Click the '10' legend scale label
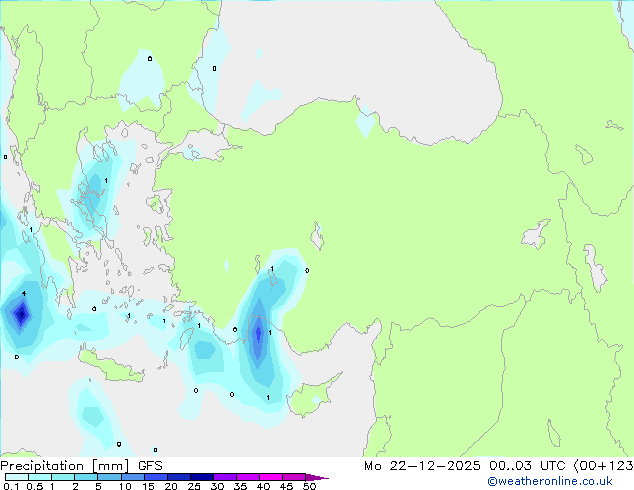 pos(125,486)
